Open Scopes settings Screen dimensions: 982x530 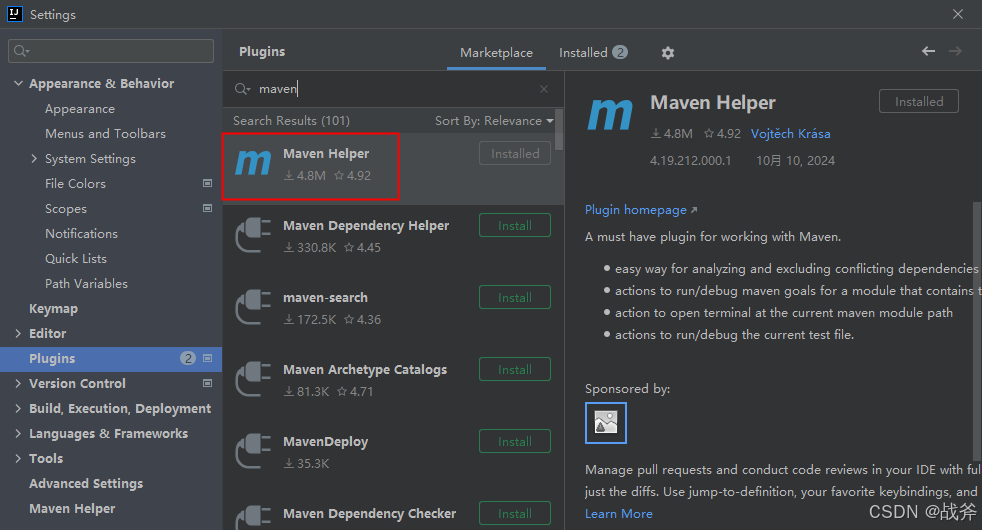[x=66, y=209]
